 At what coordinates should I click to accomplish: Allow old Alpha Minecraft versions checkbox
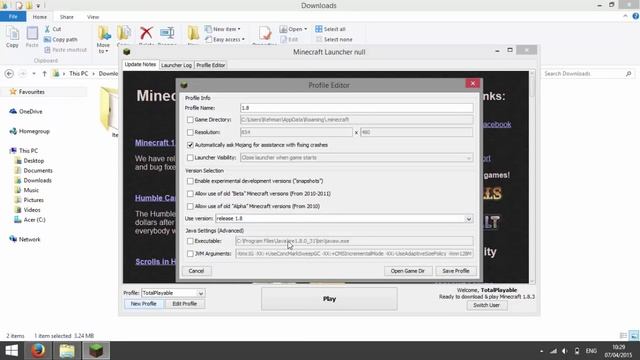(190, 206)
